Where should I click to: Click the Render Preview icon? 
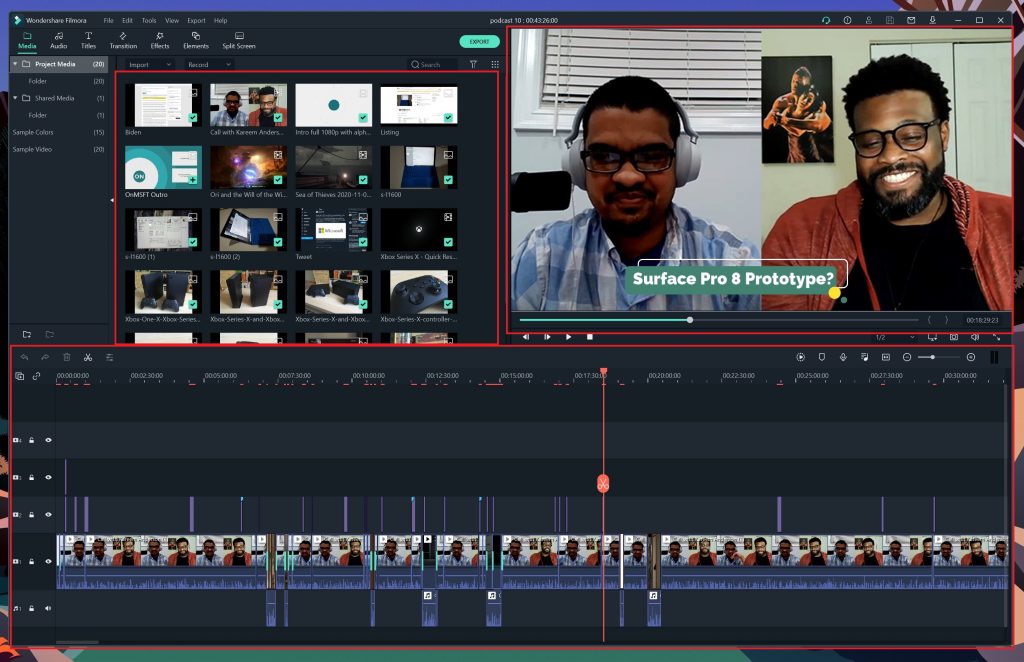point(801,357)
